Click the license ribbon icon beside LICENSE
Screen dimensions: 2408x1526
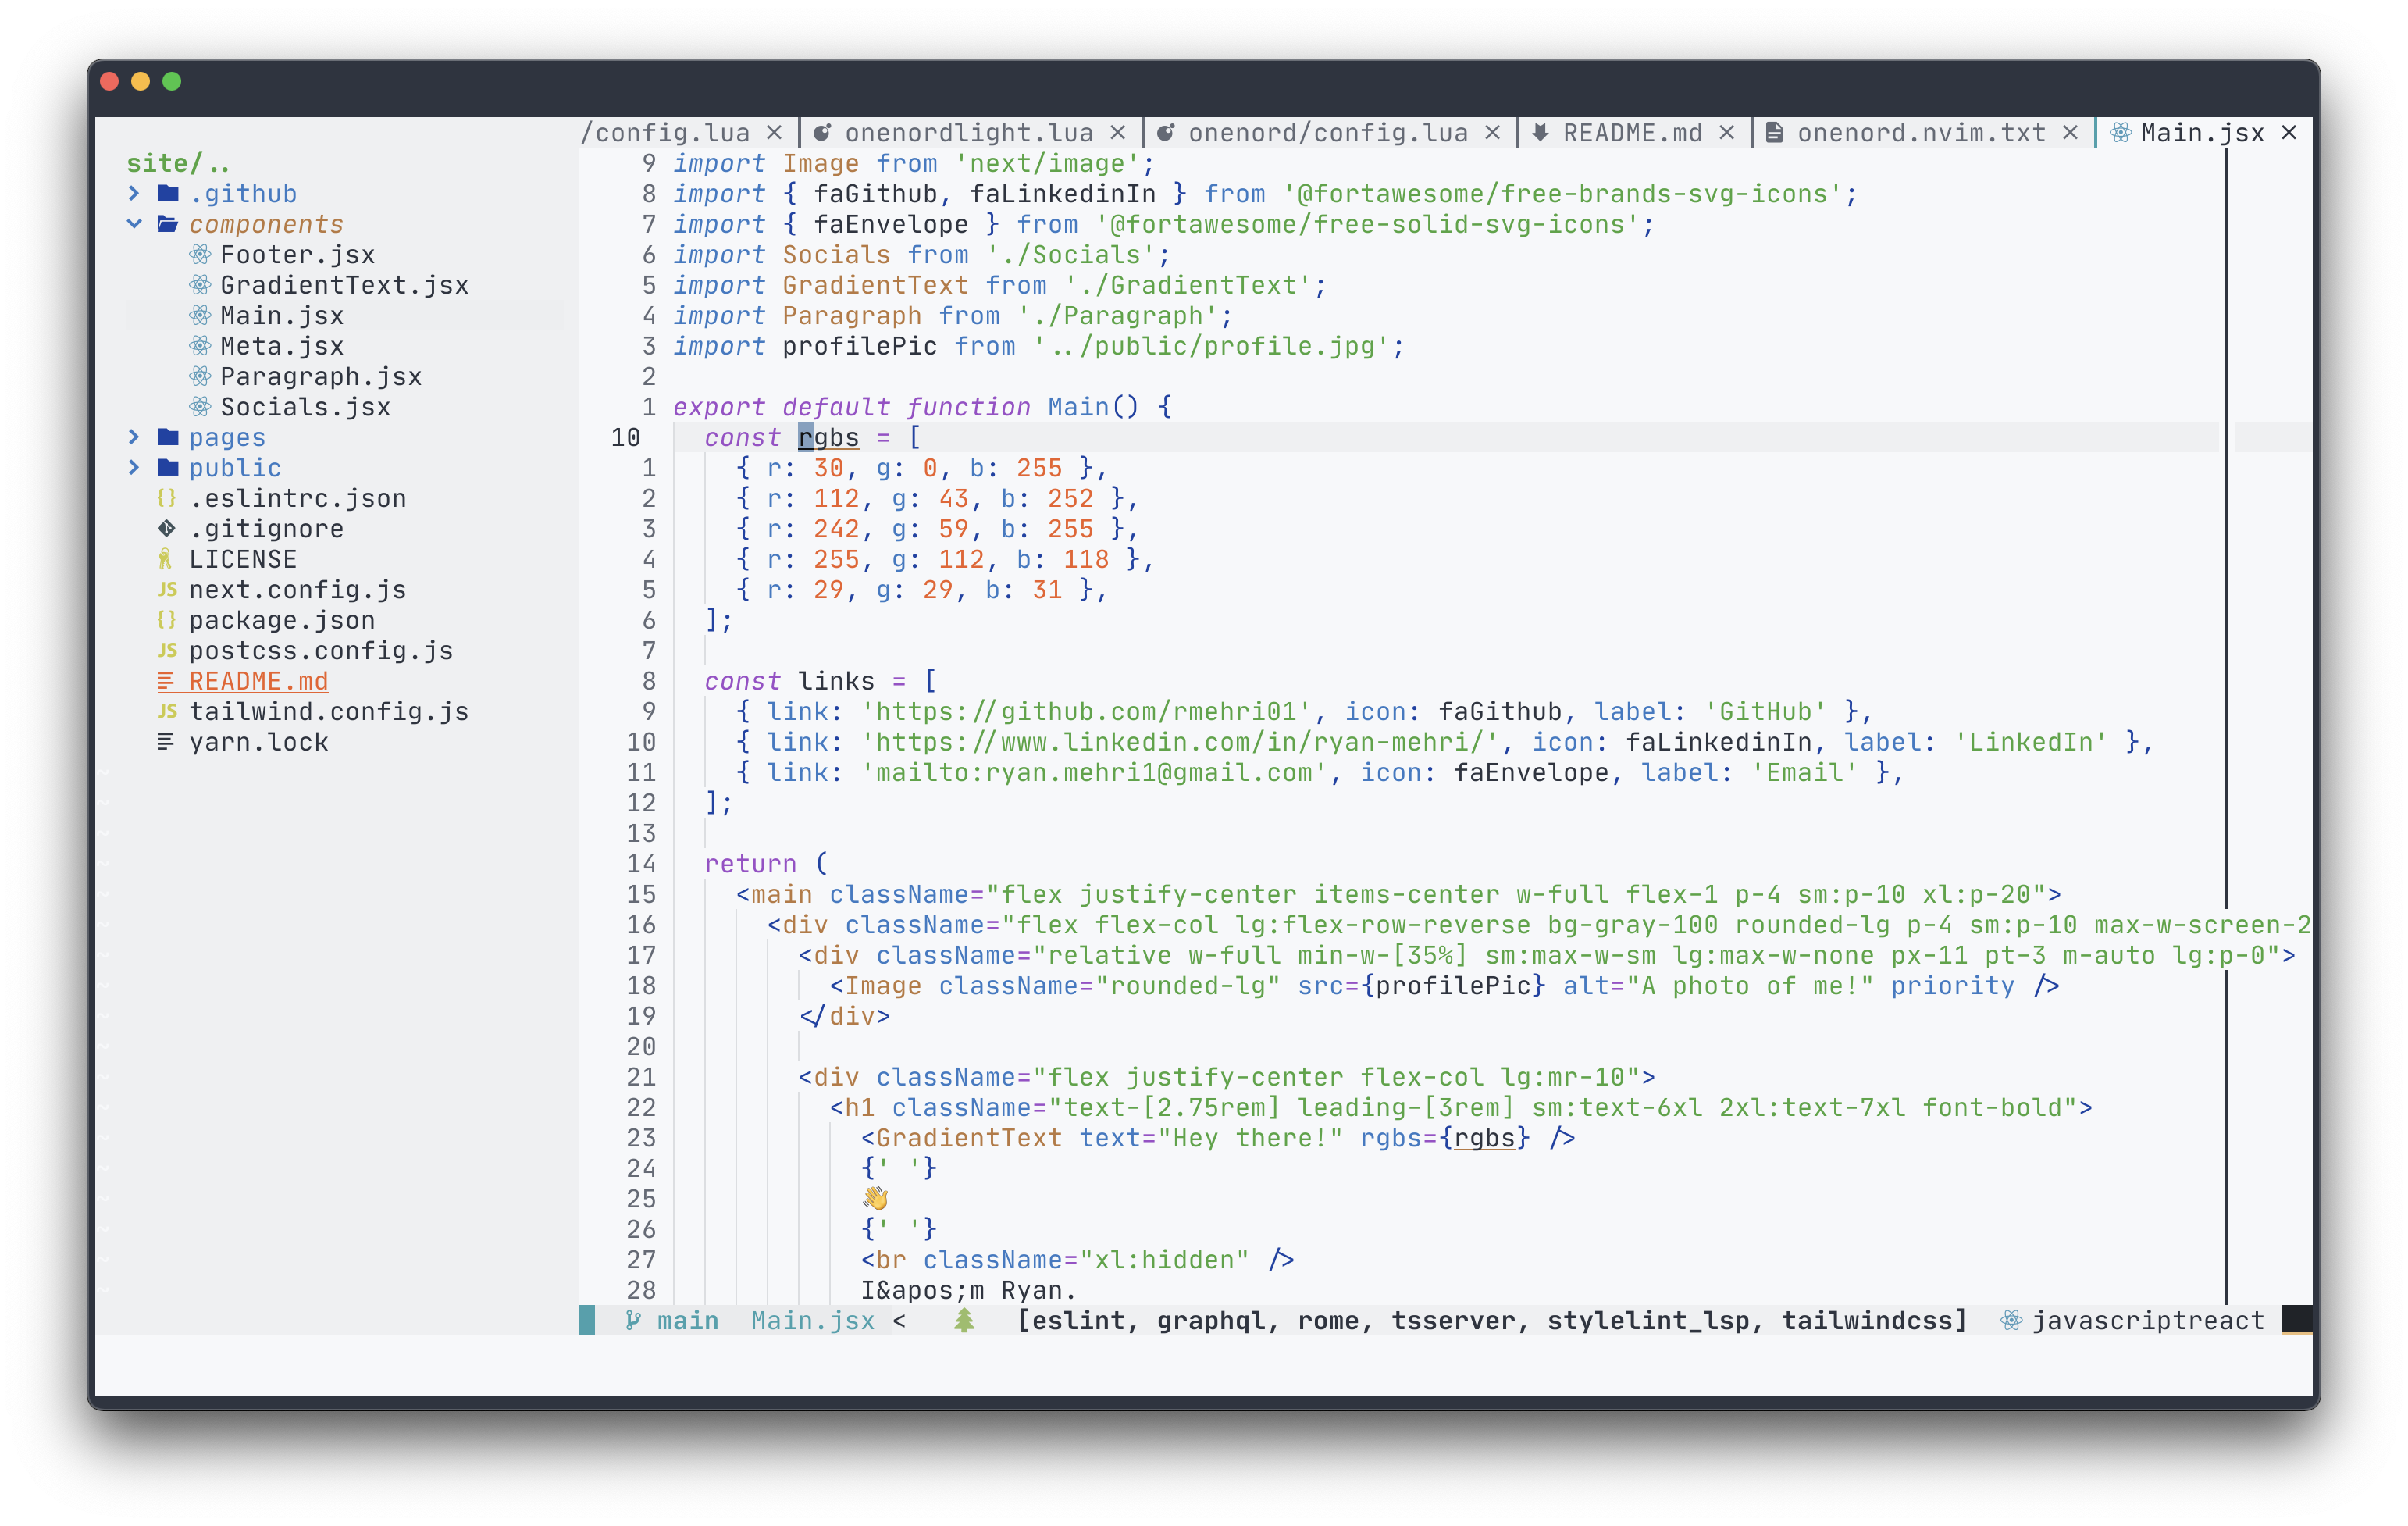point(165,559)
